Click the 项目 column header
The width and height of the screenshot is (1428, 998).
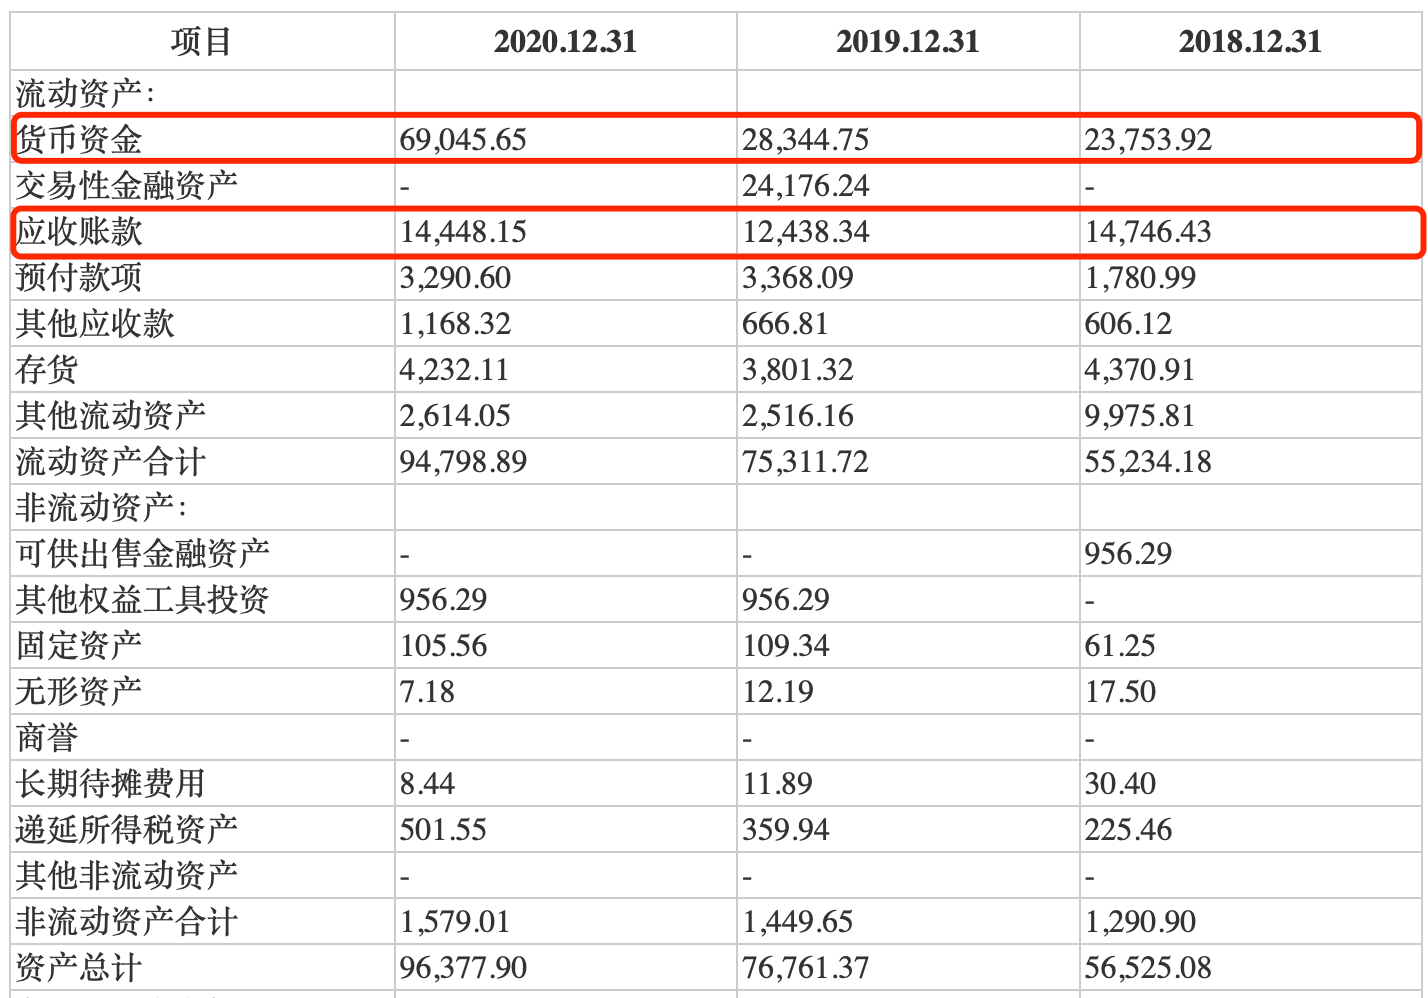point(202,41)
